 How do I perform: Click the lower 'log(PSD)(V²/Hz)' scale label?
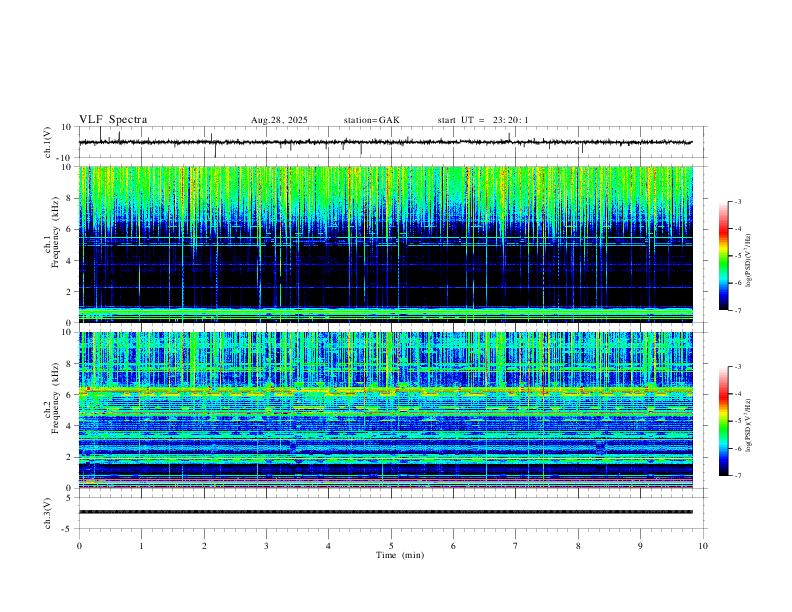point(748,425)
